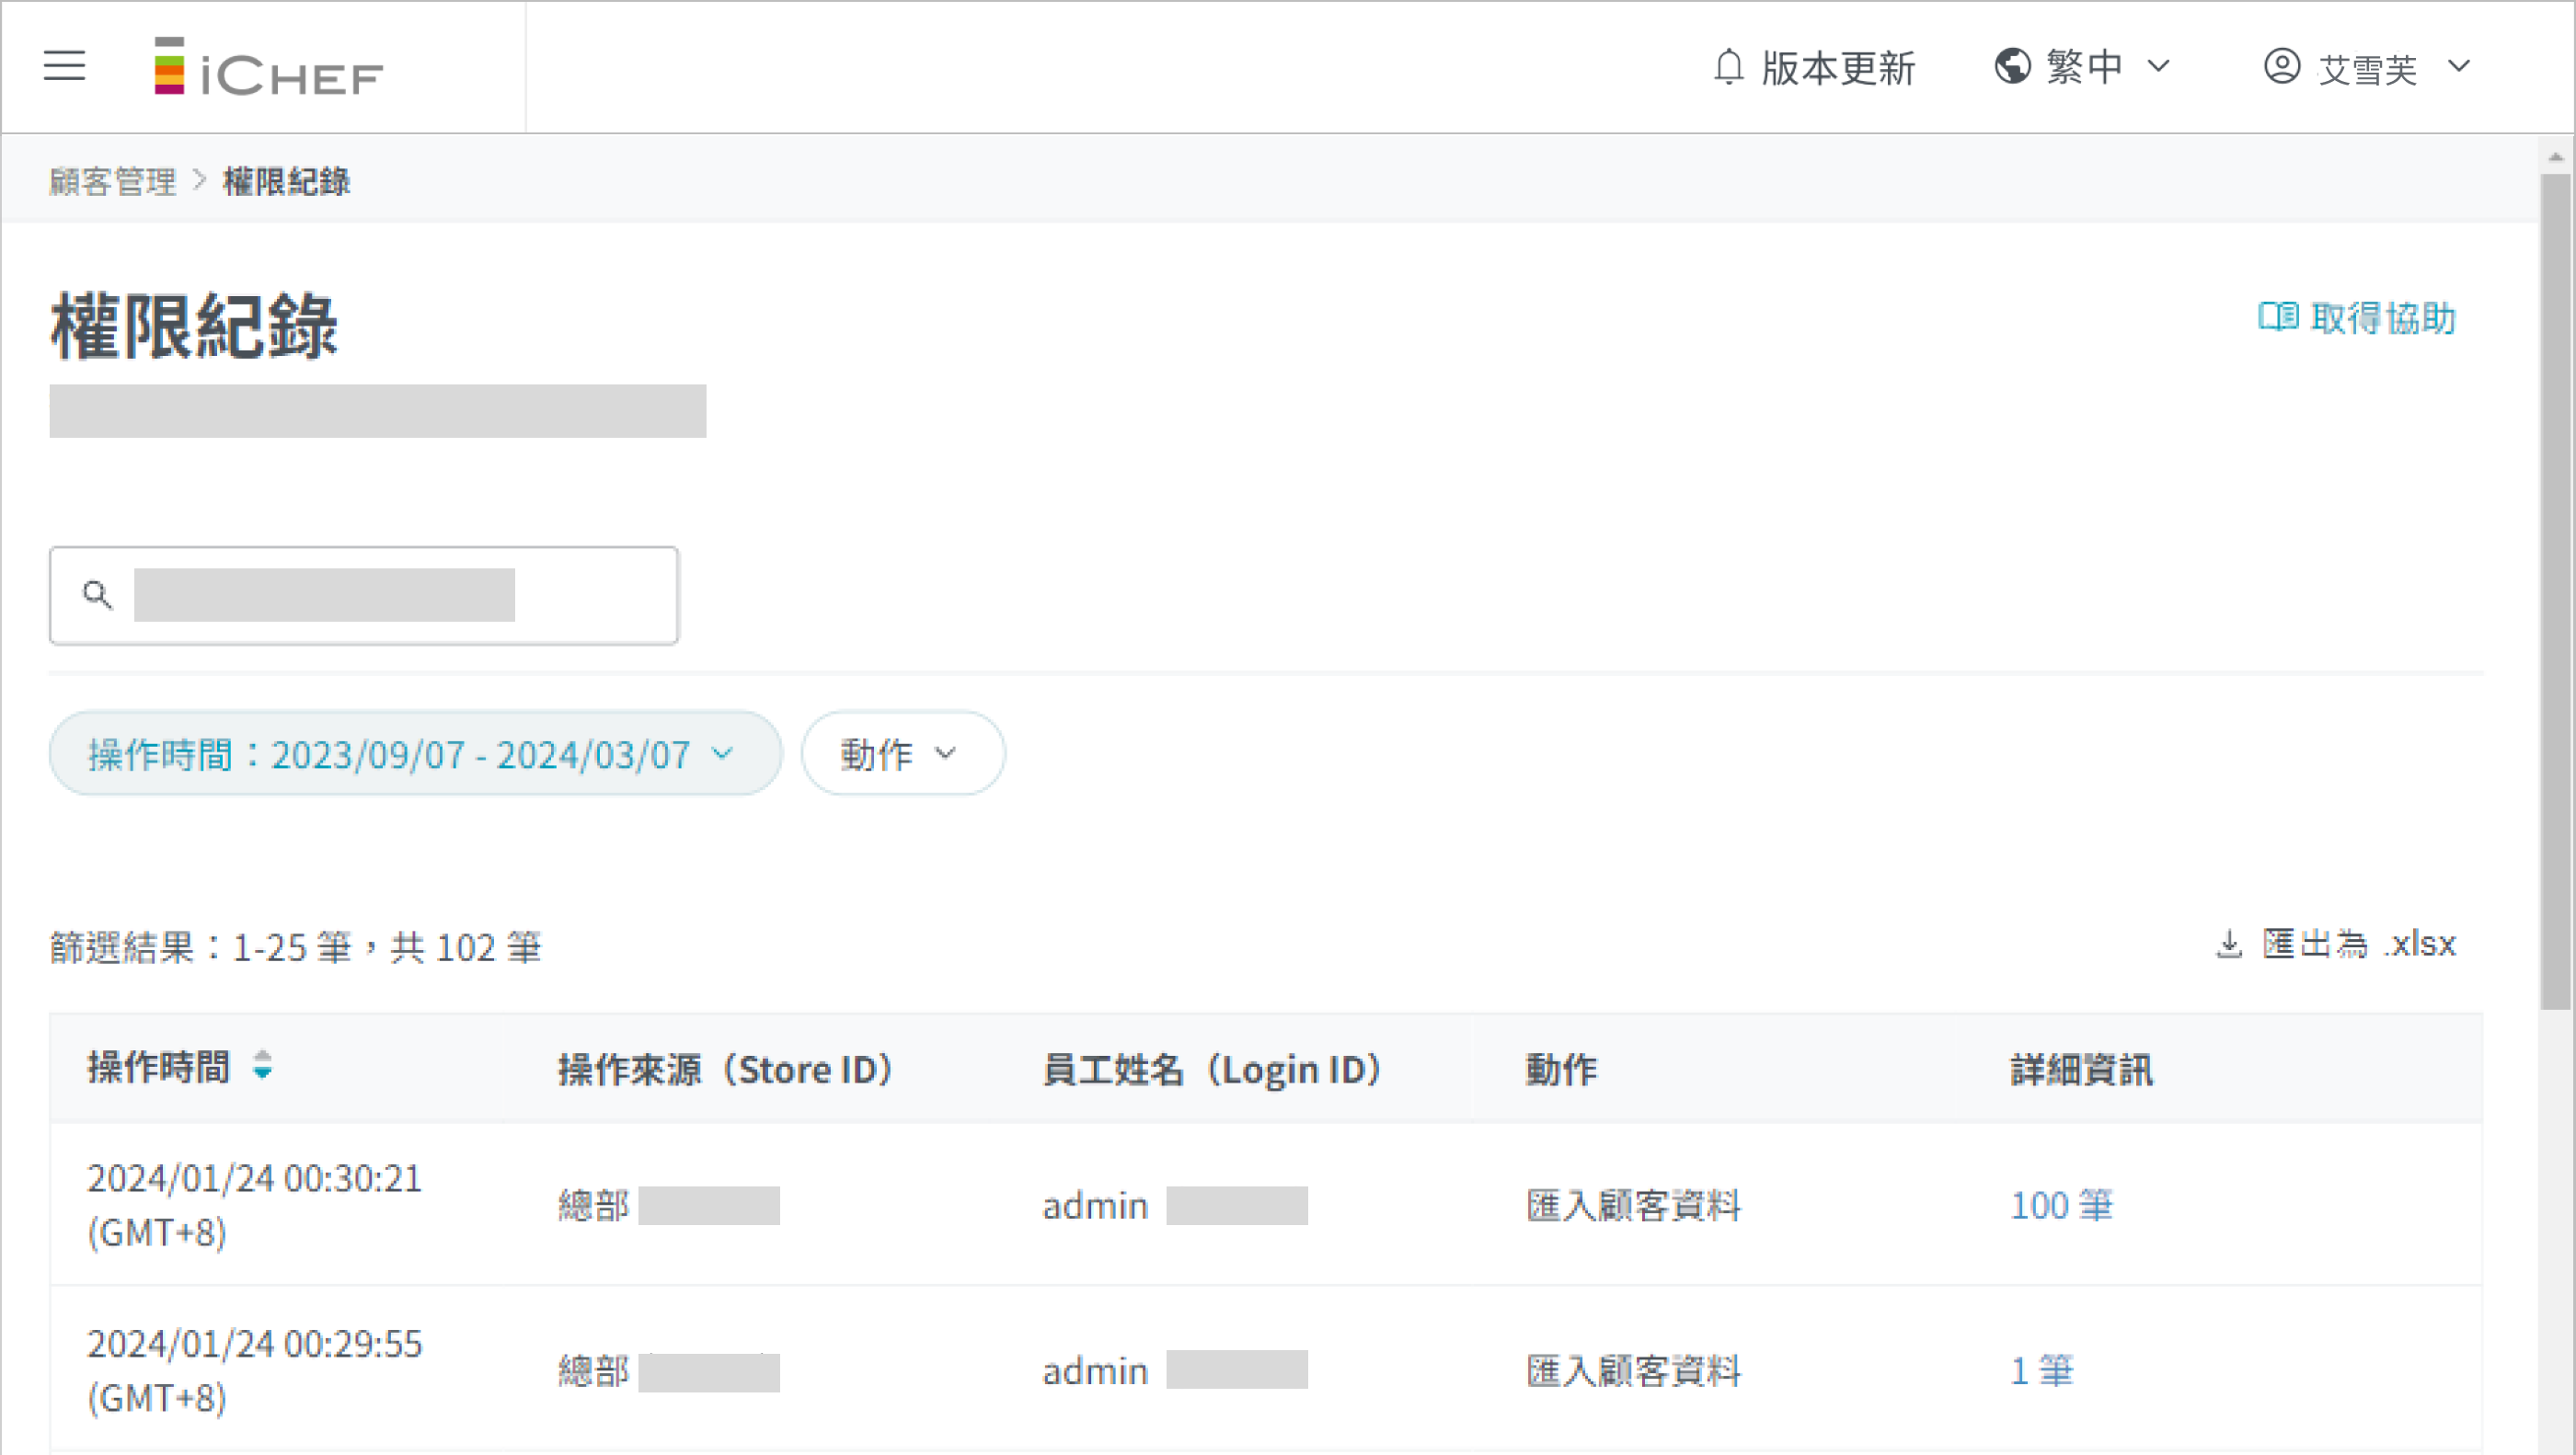The height and width of the screenshot is (1455, 2576).
Task: Click the iCHEF logo
Action: (x=268, y=68)
